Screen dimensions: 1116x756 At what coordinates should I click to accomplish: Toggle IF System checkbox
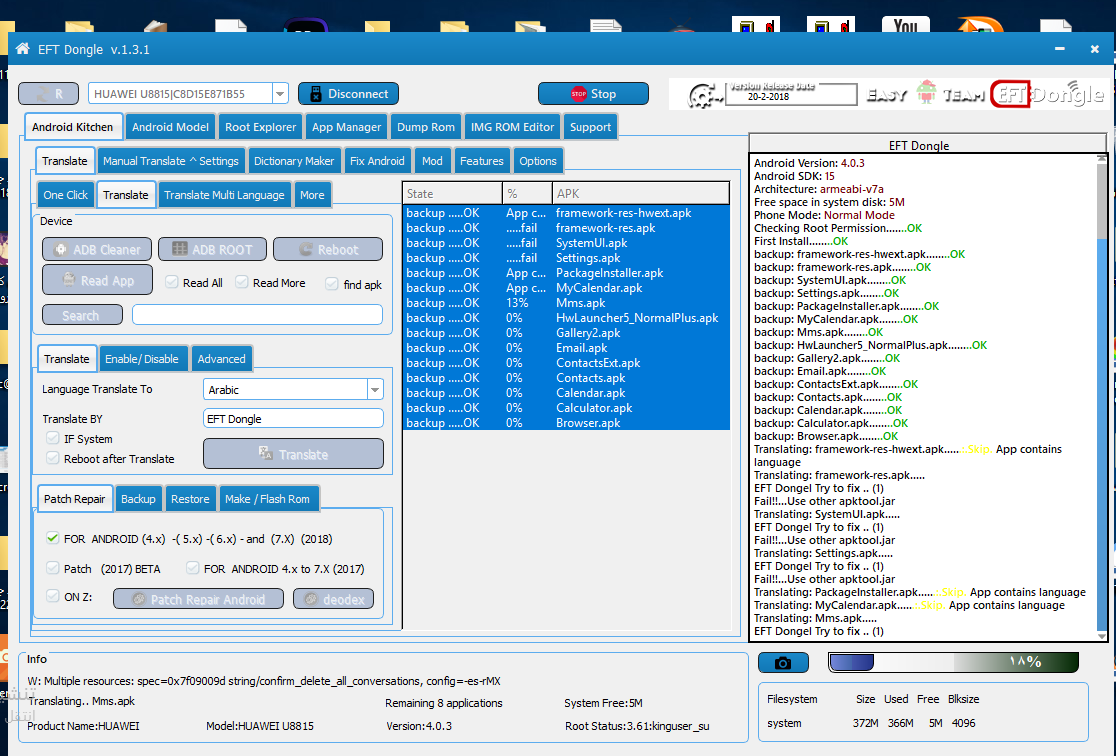click(x=53, y=438)
